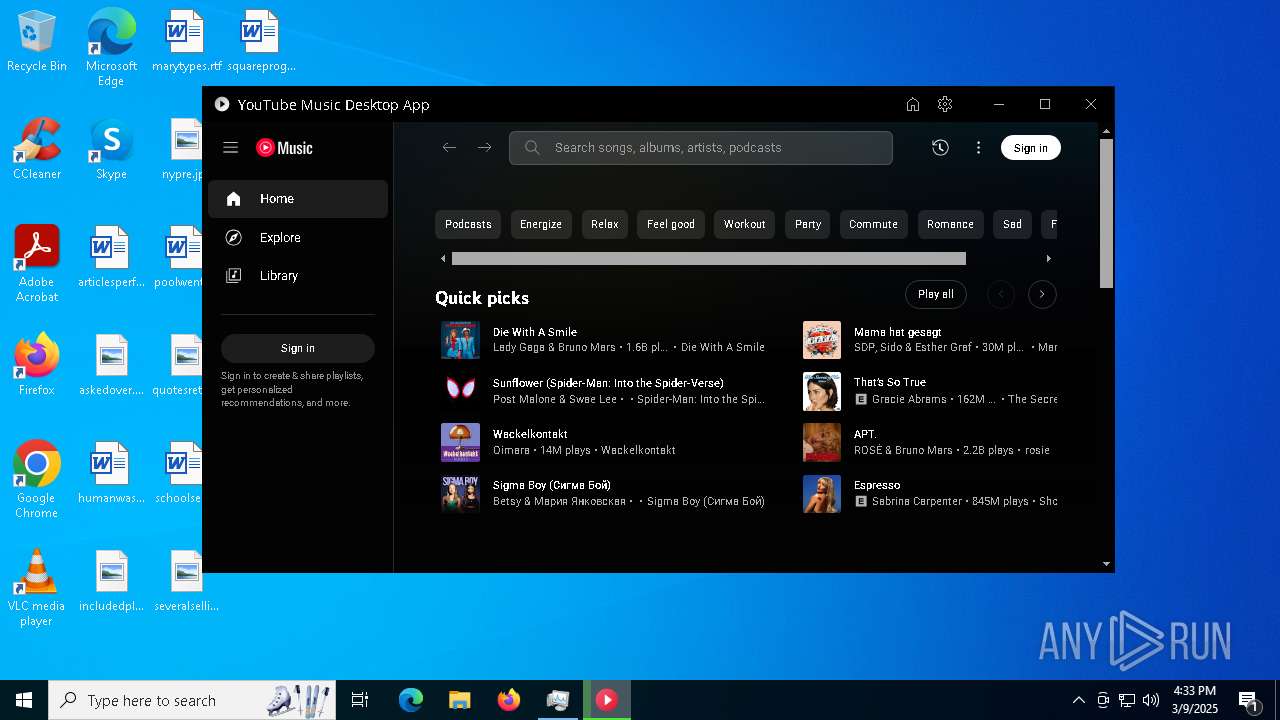Click the horizontal chips scrollbar thumb
Screen dimensions: 1280x720
point(709,259)
